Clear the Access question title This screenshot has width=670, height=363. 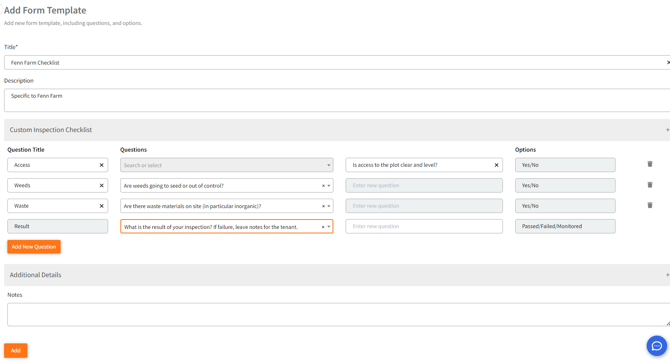click(x=102, y=165)
